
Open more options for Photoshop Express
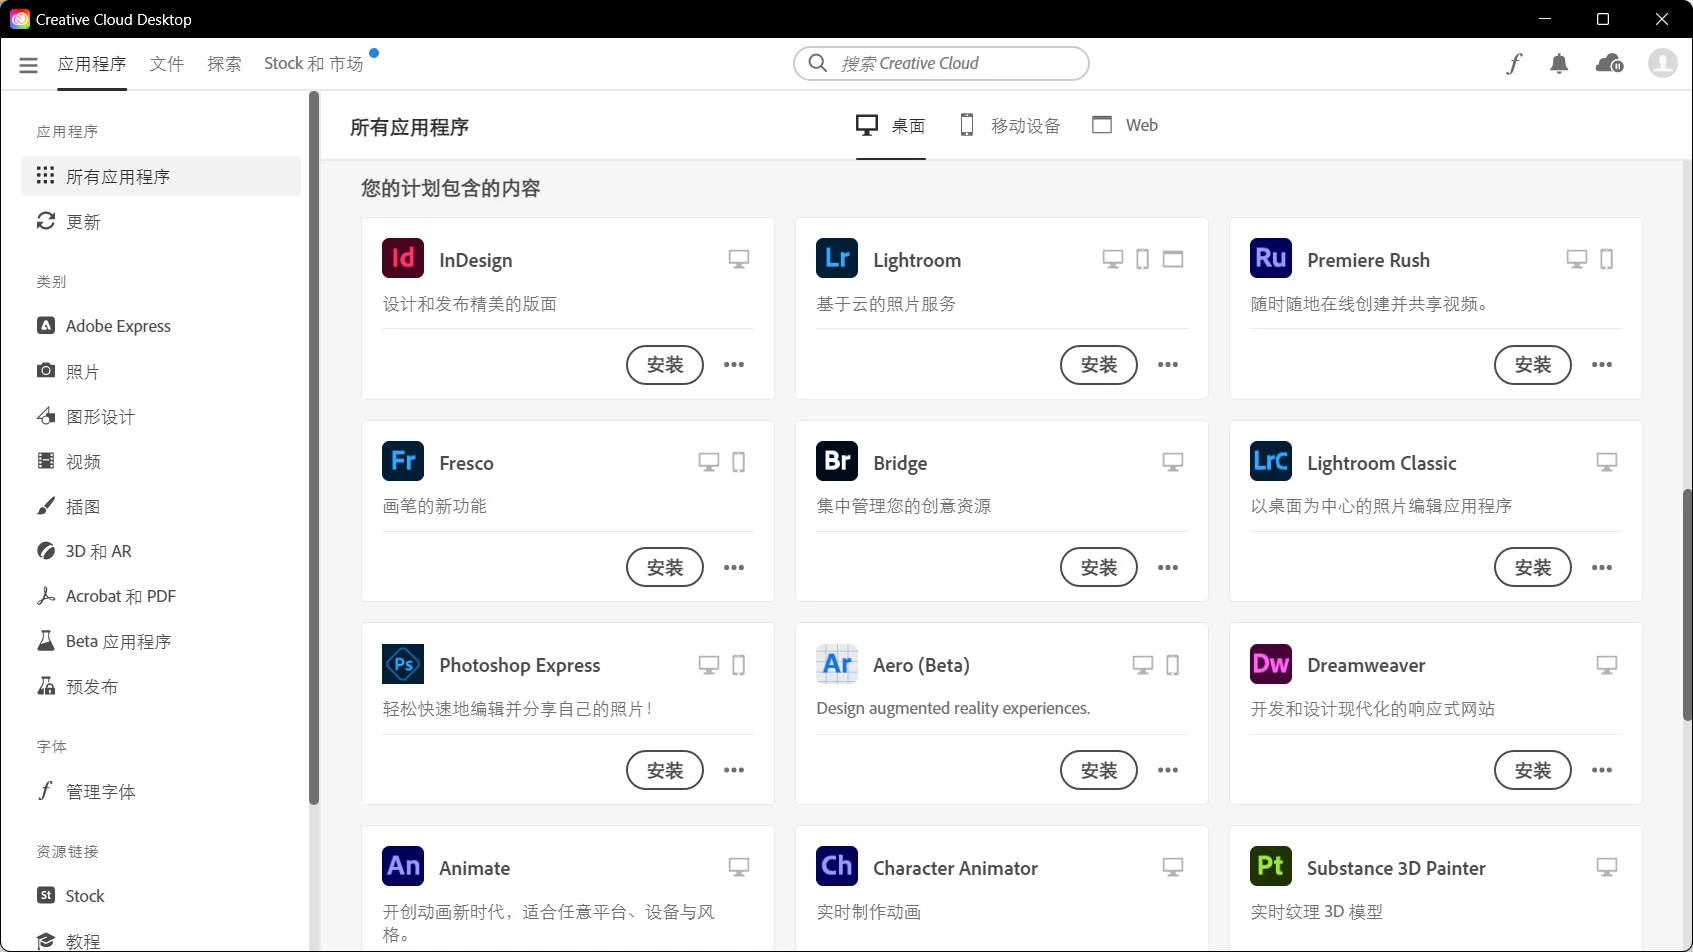point(734,770)
